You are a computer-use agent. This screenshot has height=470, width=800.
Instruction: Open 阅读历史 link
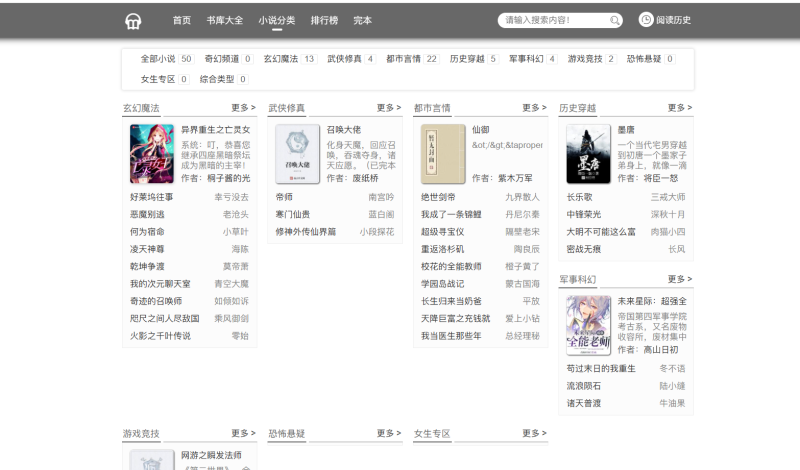(x=673, y=20)
